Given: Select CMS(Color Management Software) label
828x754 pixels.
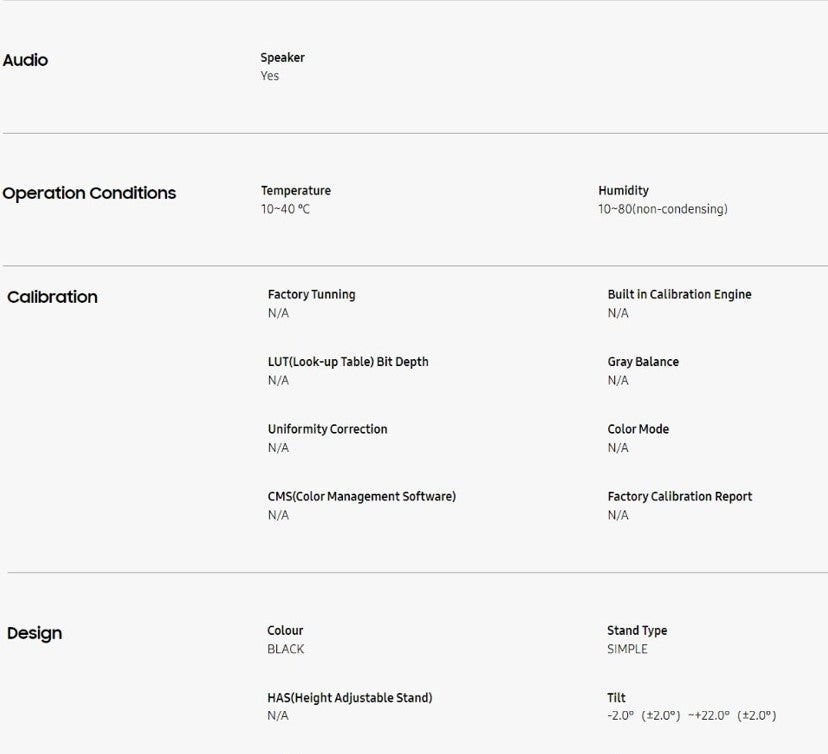Looking at the screenshot, I should [361, 496].
